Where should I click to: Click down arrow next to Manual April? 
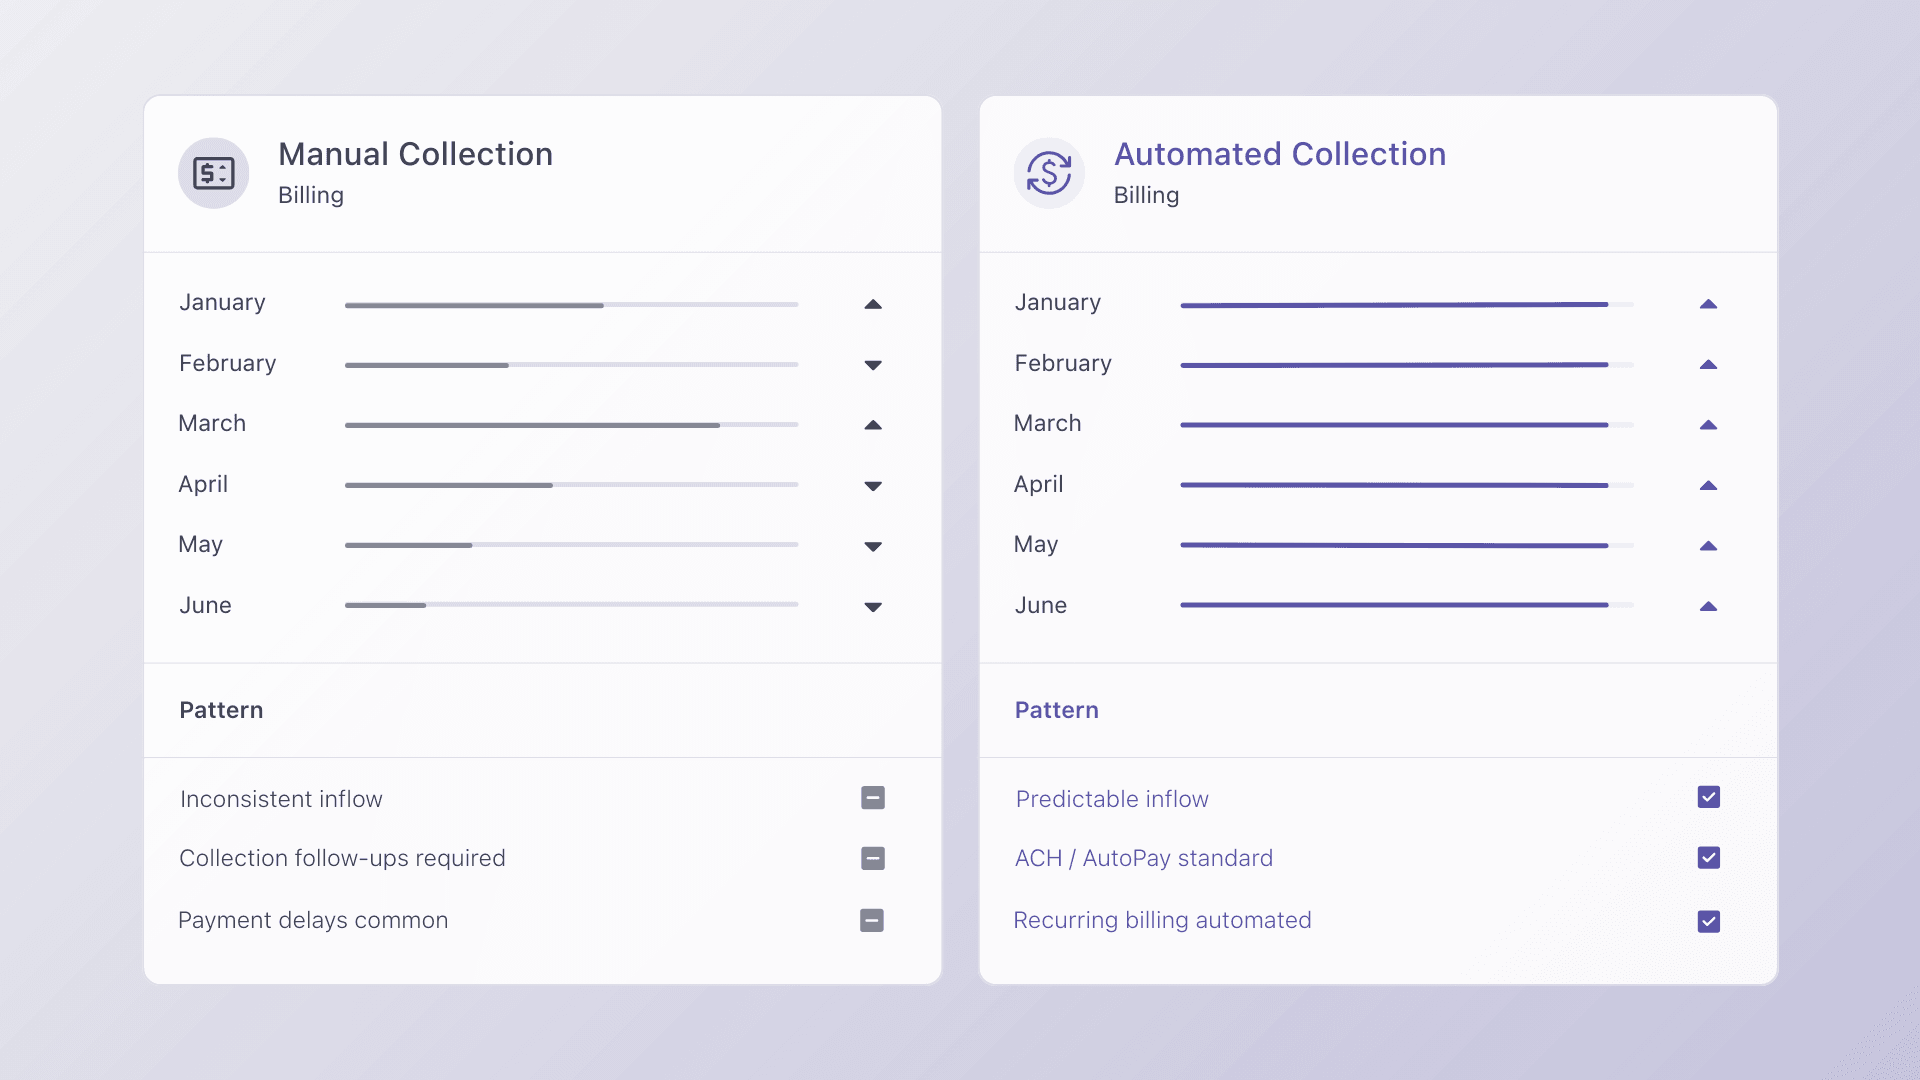tap(873, 486)
